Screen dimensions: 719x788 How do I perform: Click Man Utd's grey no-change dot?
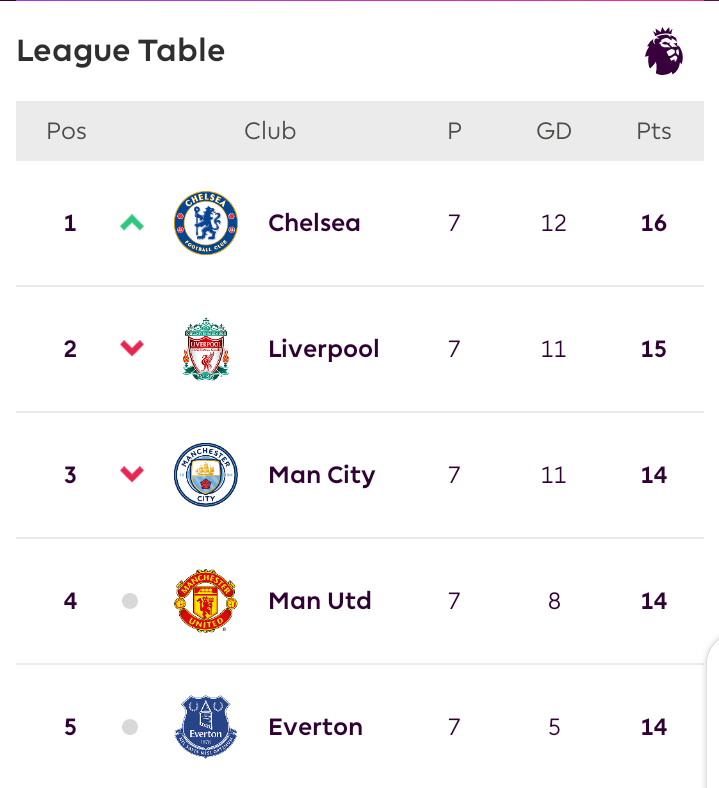(130, 601)
